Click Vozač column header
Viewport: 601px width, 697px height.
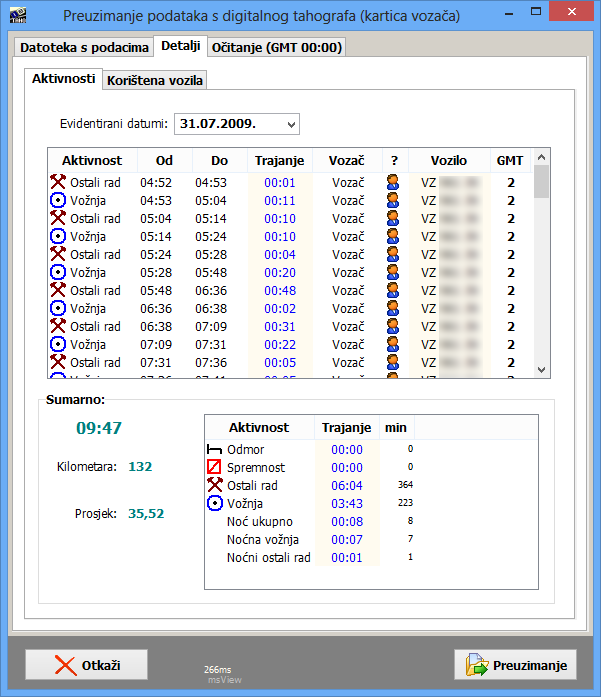tap(347, 160)
